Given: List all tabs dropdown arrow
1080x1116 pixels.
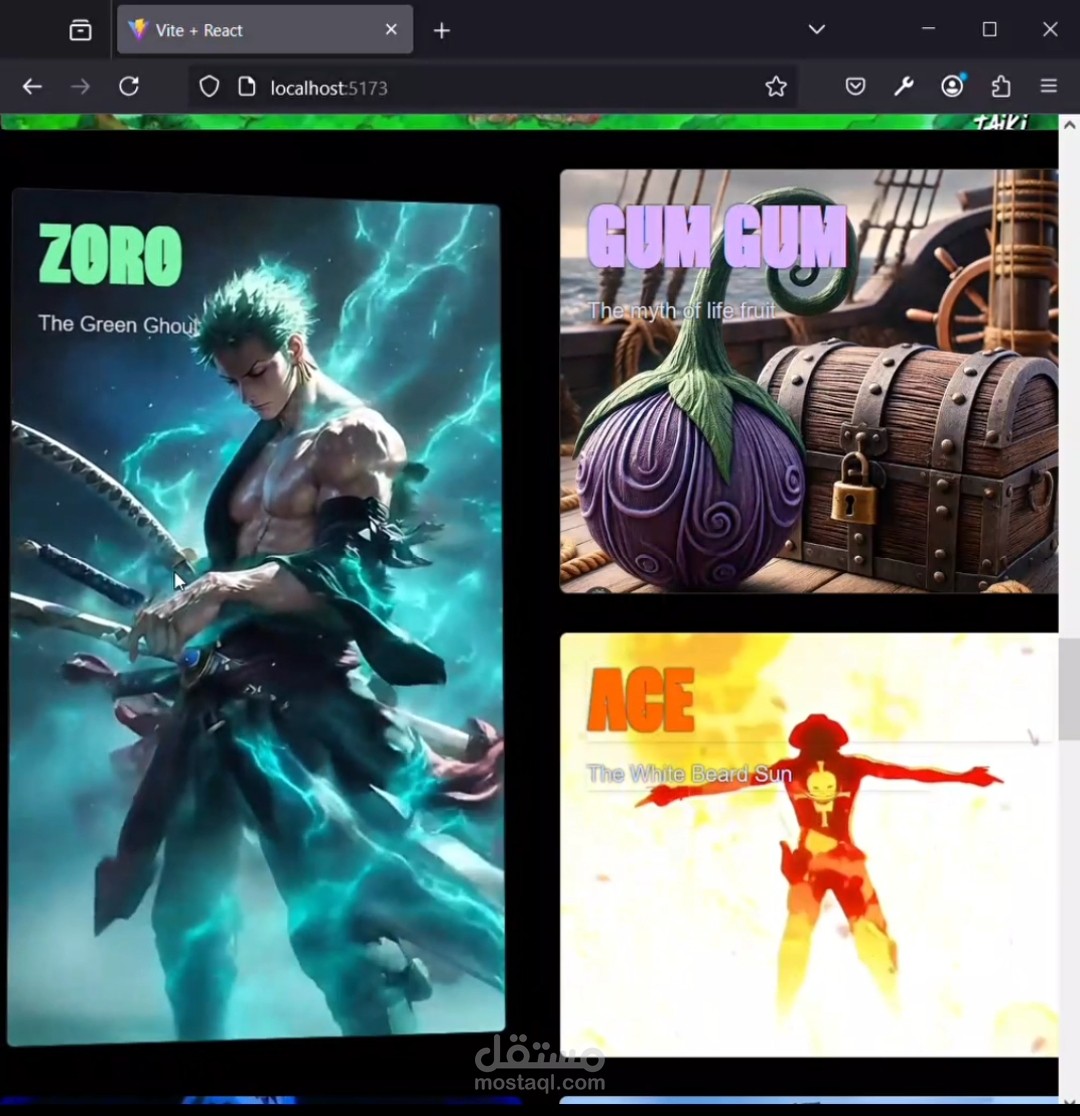Looking at the screenshot, I should click(x=817, y=29).
